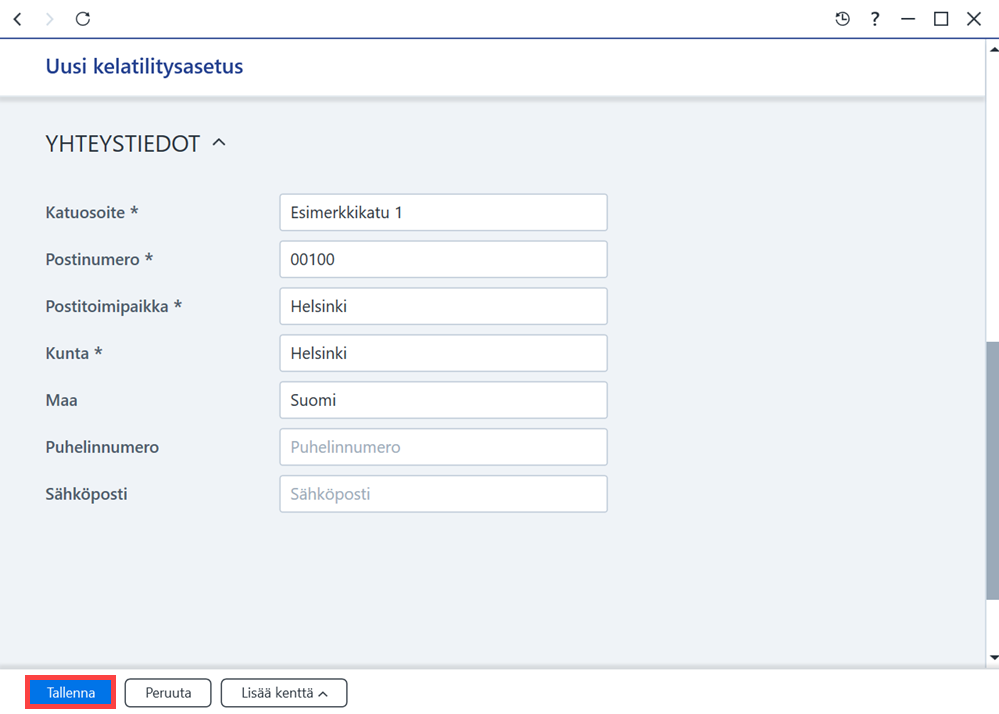The width and height of the screenshot is (999, 714).
Task: Open the history clock icon
Action: click(x=842, y=19)
